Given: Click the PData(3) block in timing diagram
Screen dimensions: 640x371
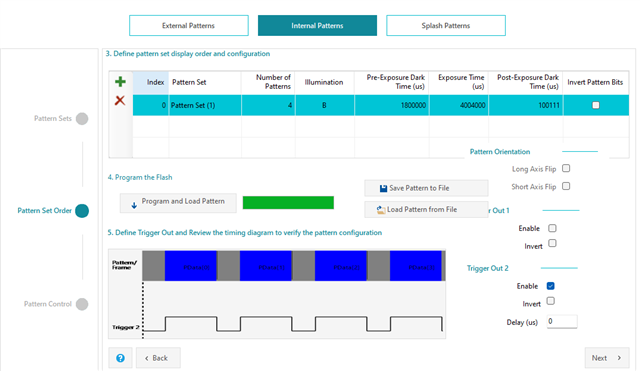Looking at the screenshot, I should [x=416, y=266].
